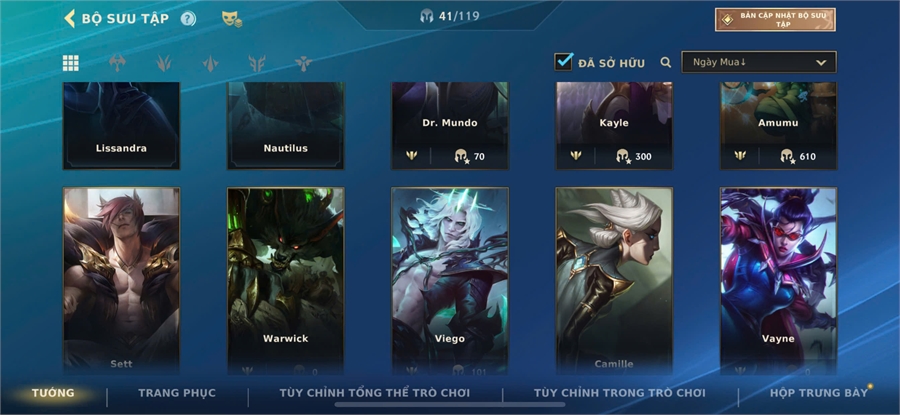The width and height of the screenshot is (900, 415).
Task: Switch to Tùy Chỉnh Trong Trò Chơi tab
Action: coord(619,393)
